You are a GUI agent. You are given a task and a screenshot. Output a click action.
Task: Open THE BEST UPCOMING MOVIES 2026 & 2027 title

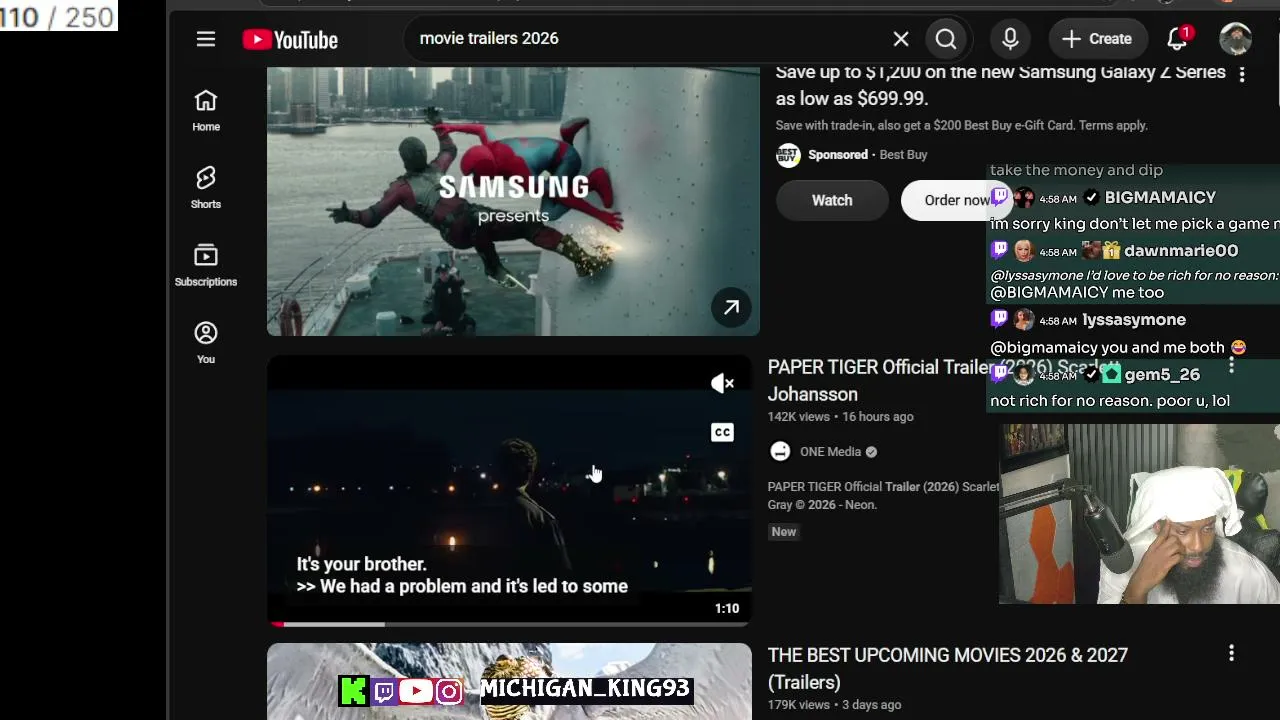click(947, 668)
